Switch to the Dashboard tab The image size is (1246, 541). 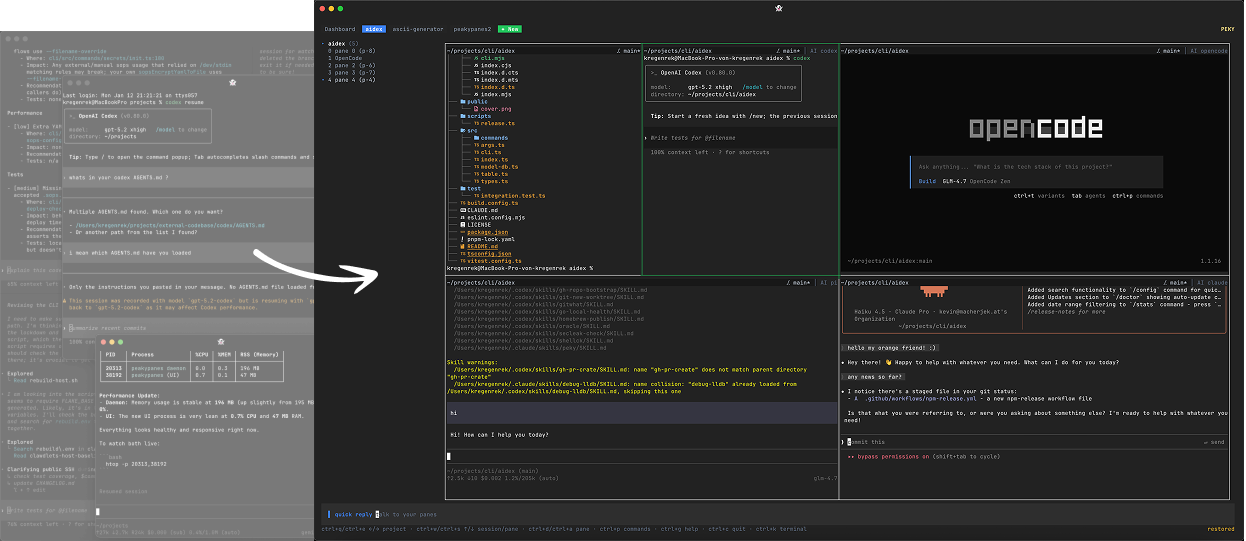pos(340,30)
